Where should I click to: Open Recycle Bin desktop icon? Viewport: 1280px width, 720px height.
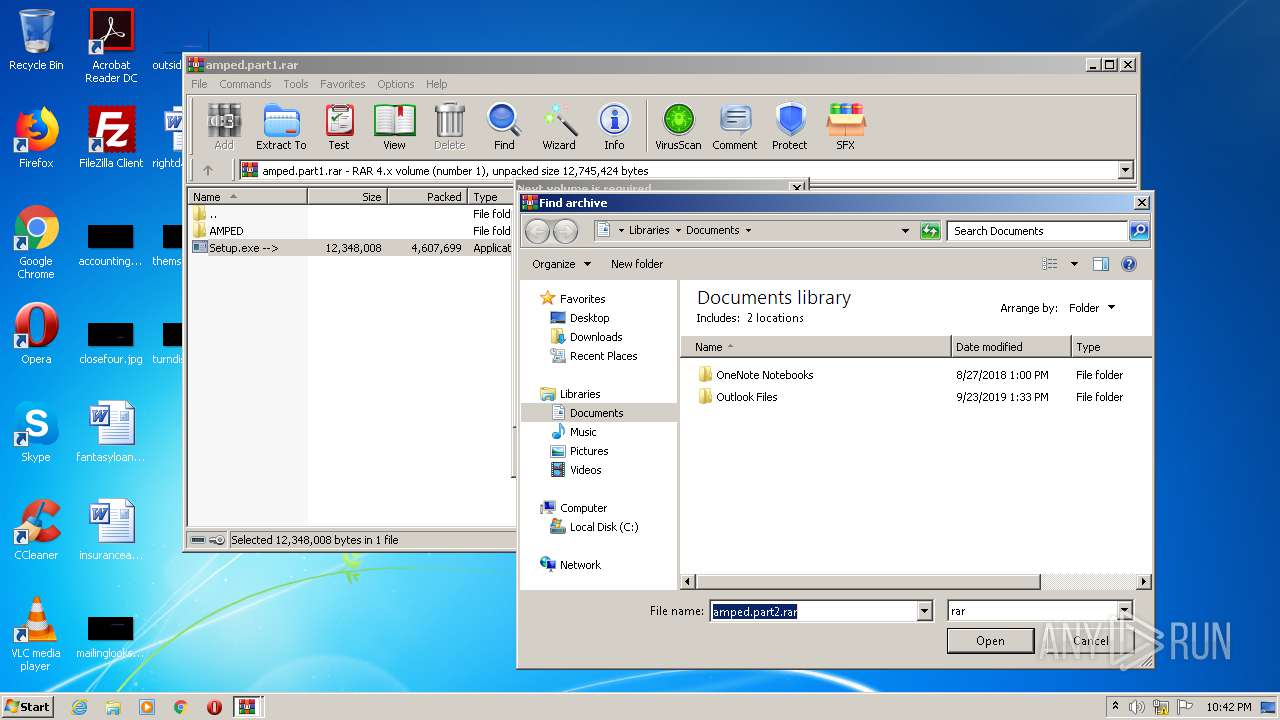coord(36,40)
